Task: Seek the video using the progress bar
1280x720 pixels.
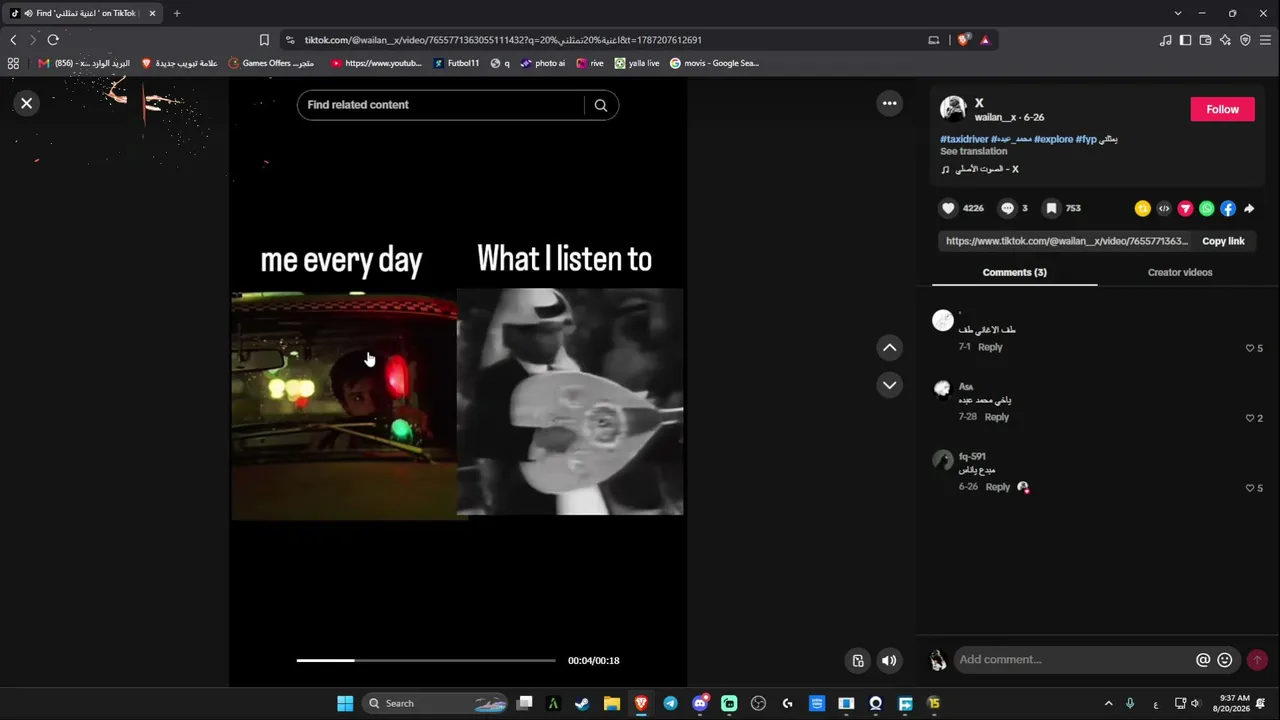Action: pos(426,661)
